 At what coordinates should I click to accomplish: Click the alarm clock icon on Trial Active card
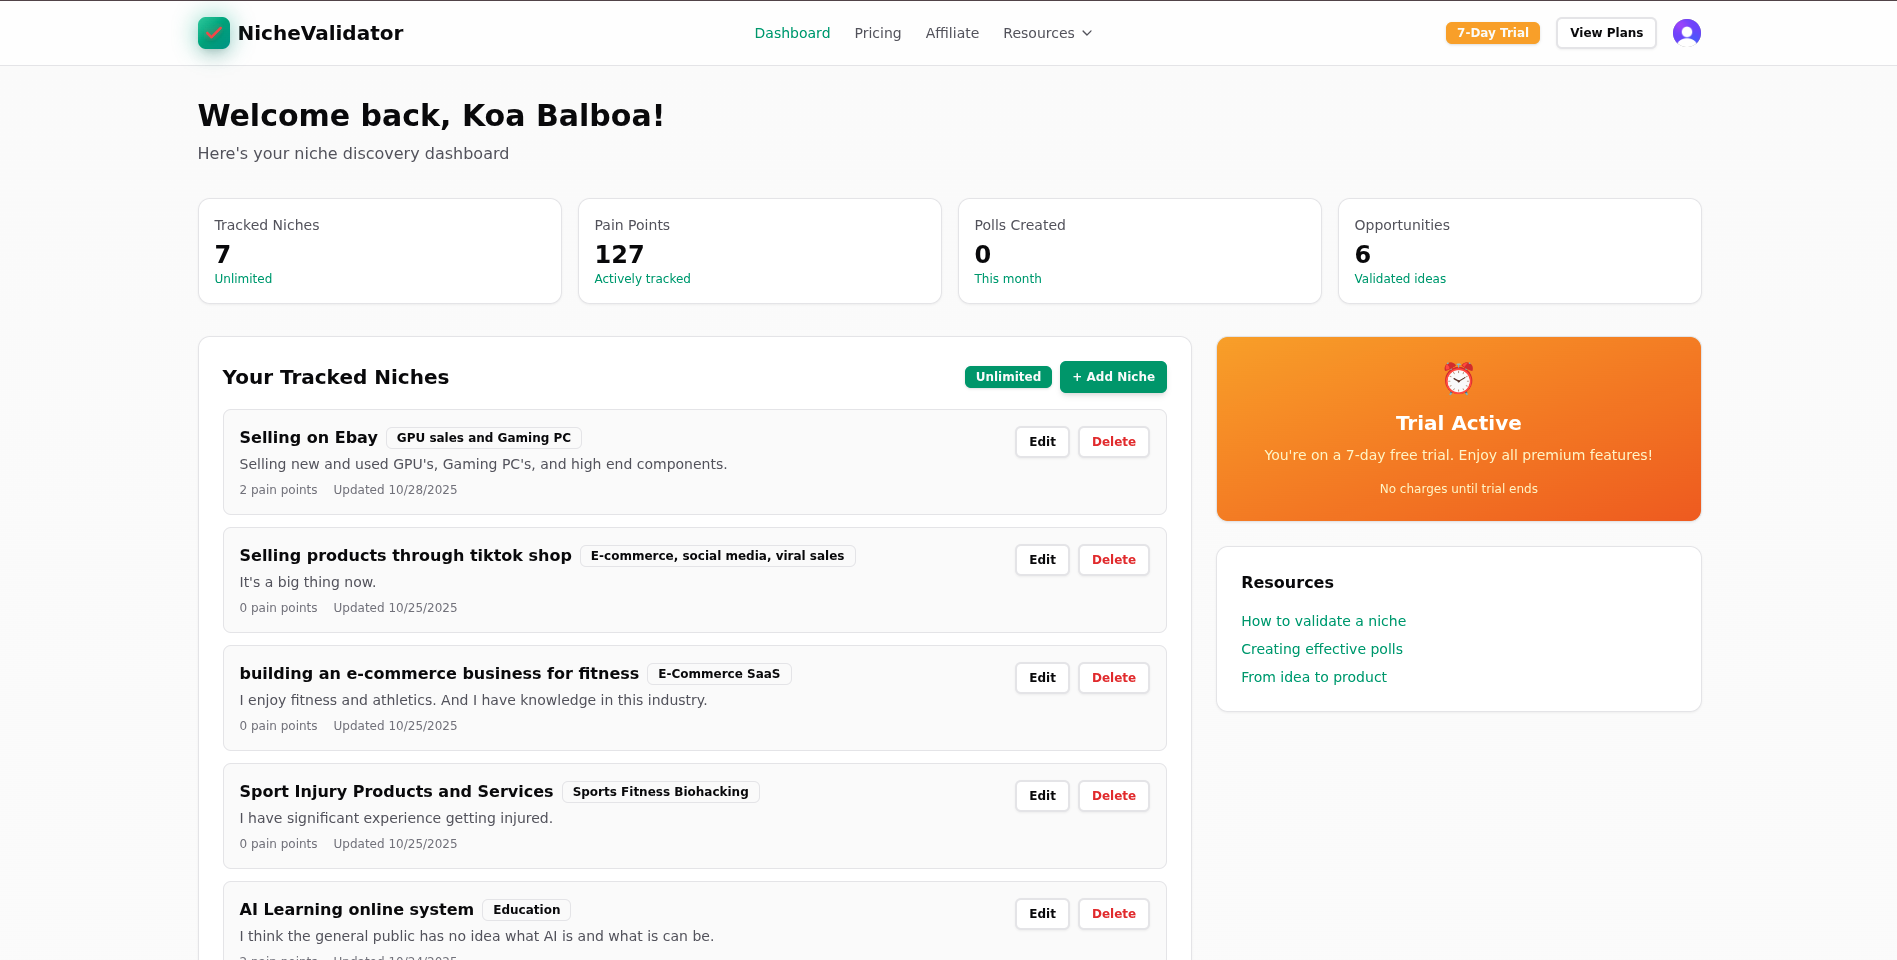1458,379
